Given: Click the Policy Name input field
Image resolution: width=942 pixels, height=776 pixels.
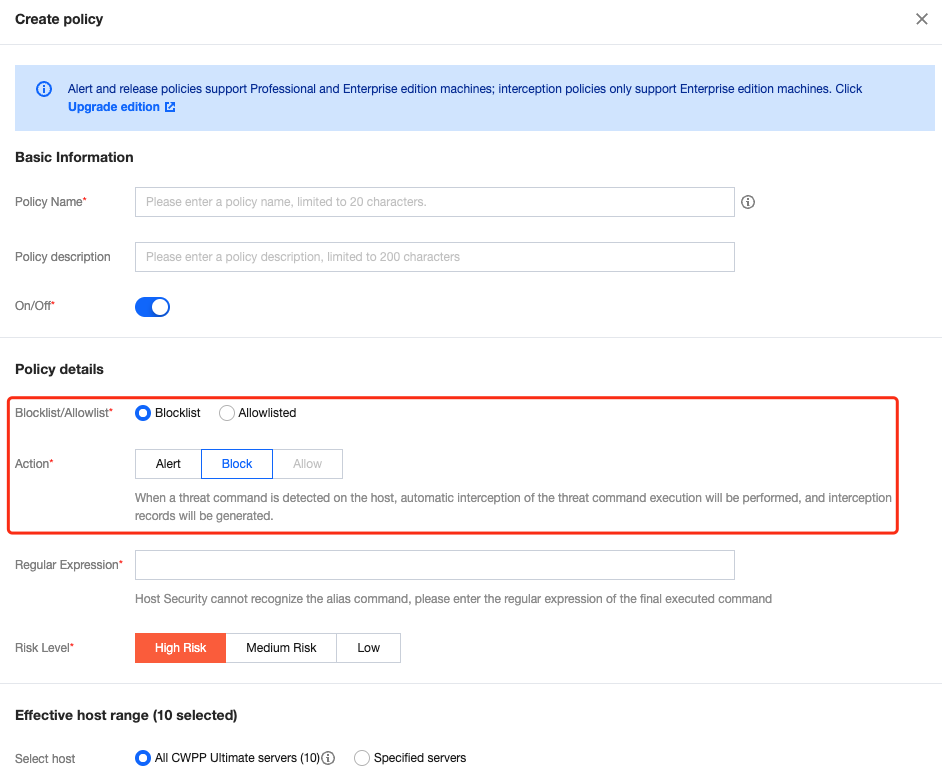Looking at the screenshot, I should tap(434, 202).
